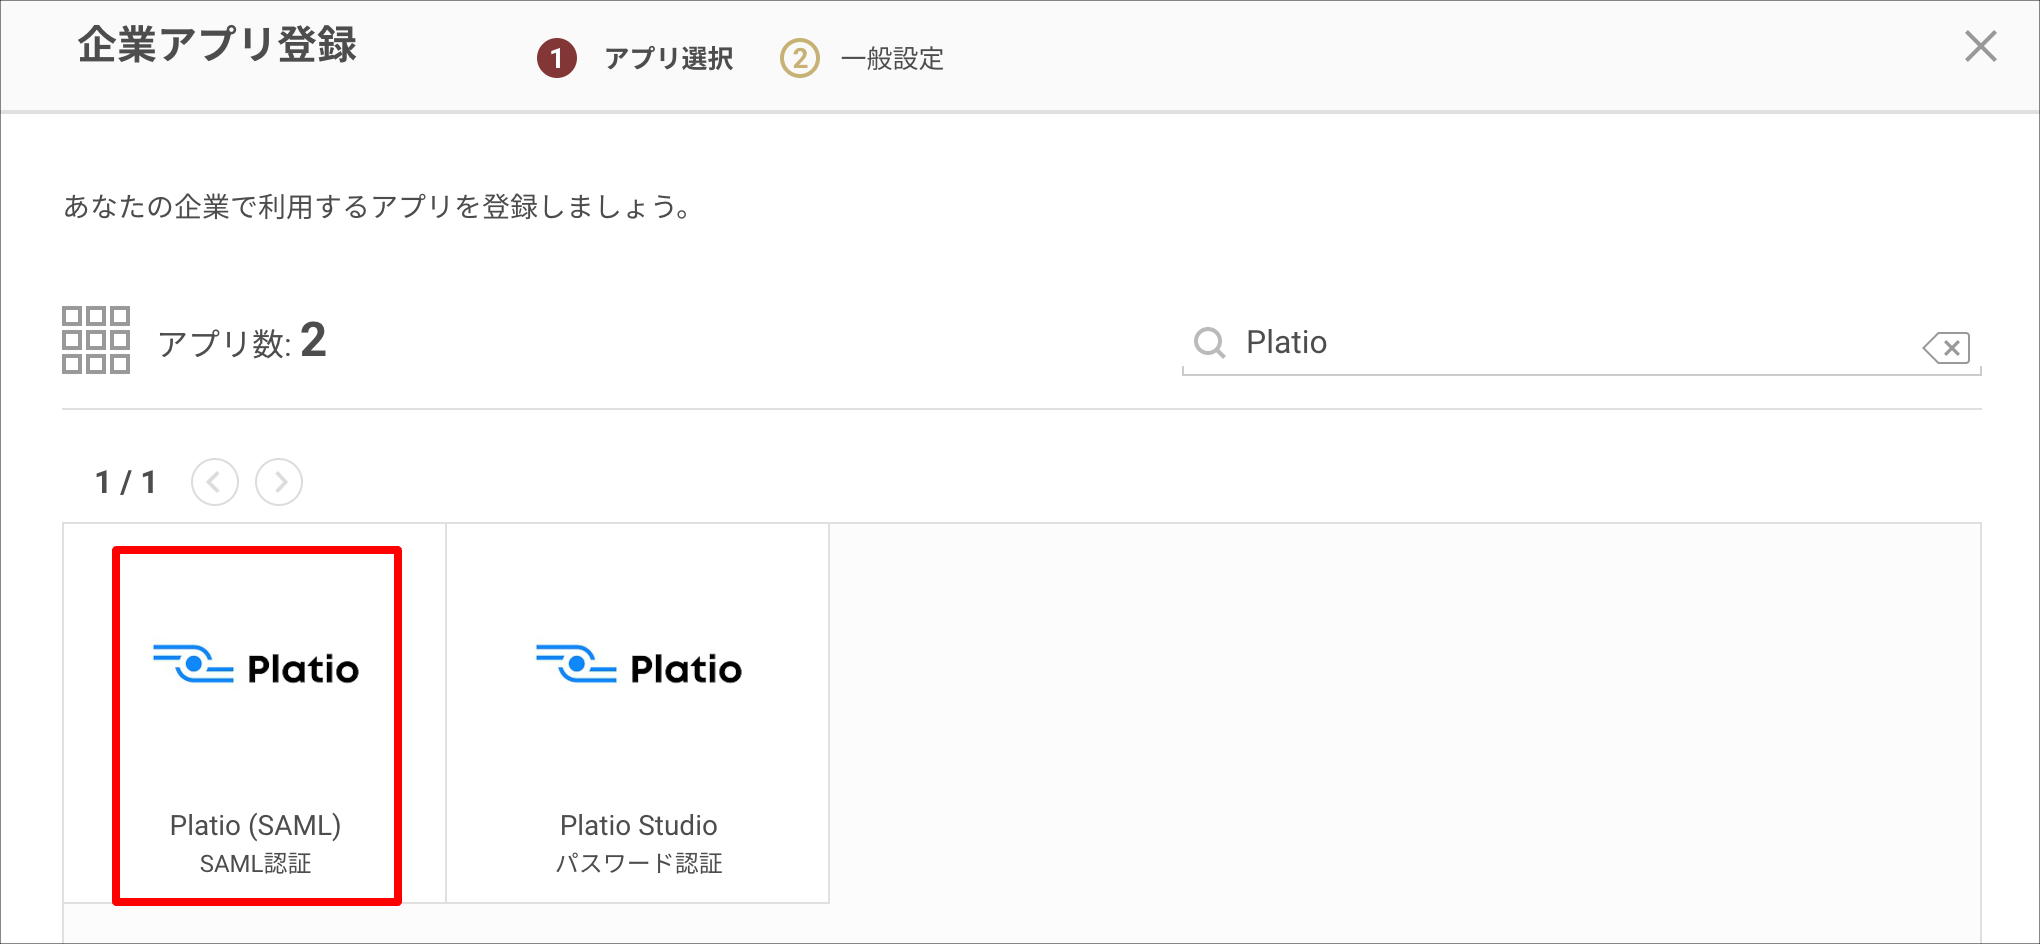
Task: Click the SAML認証 label
Action: 256,863
